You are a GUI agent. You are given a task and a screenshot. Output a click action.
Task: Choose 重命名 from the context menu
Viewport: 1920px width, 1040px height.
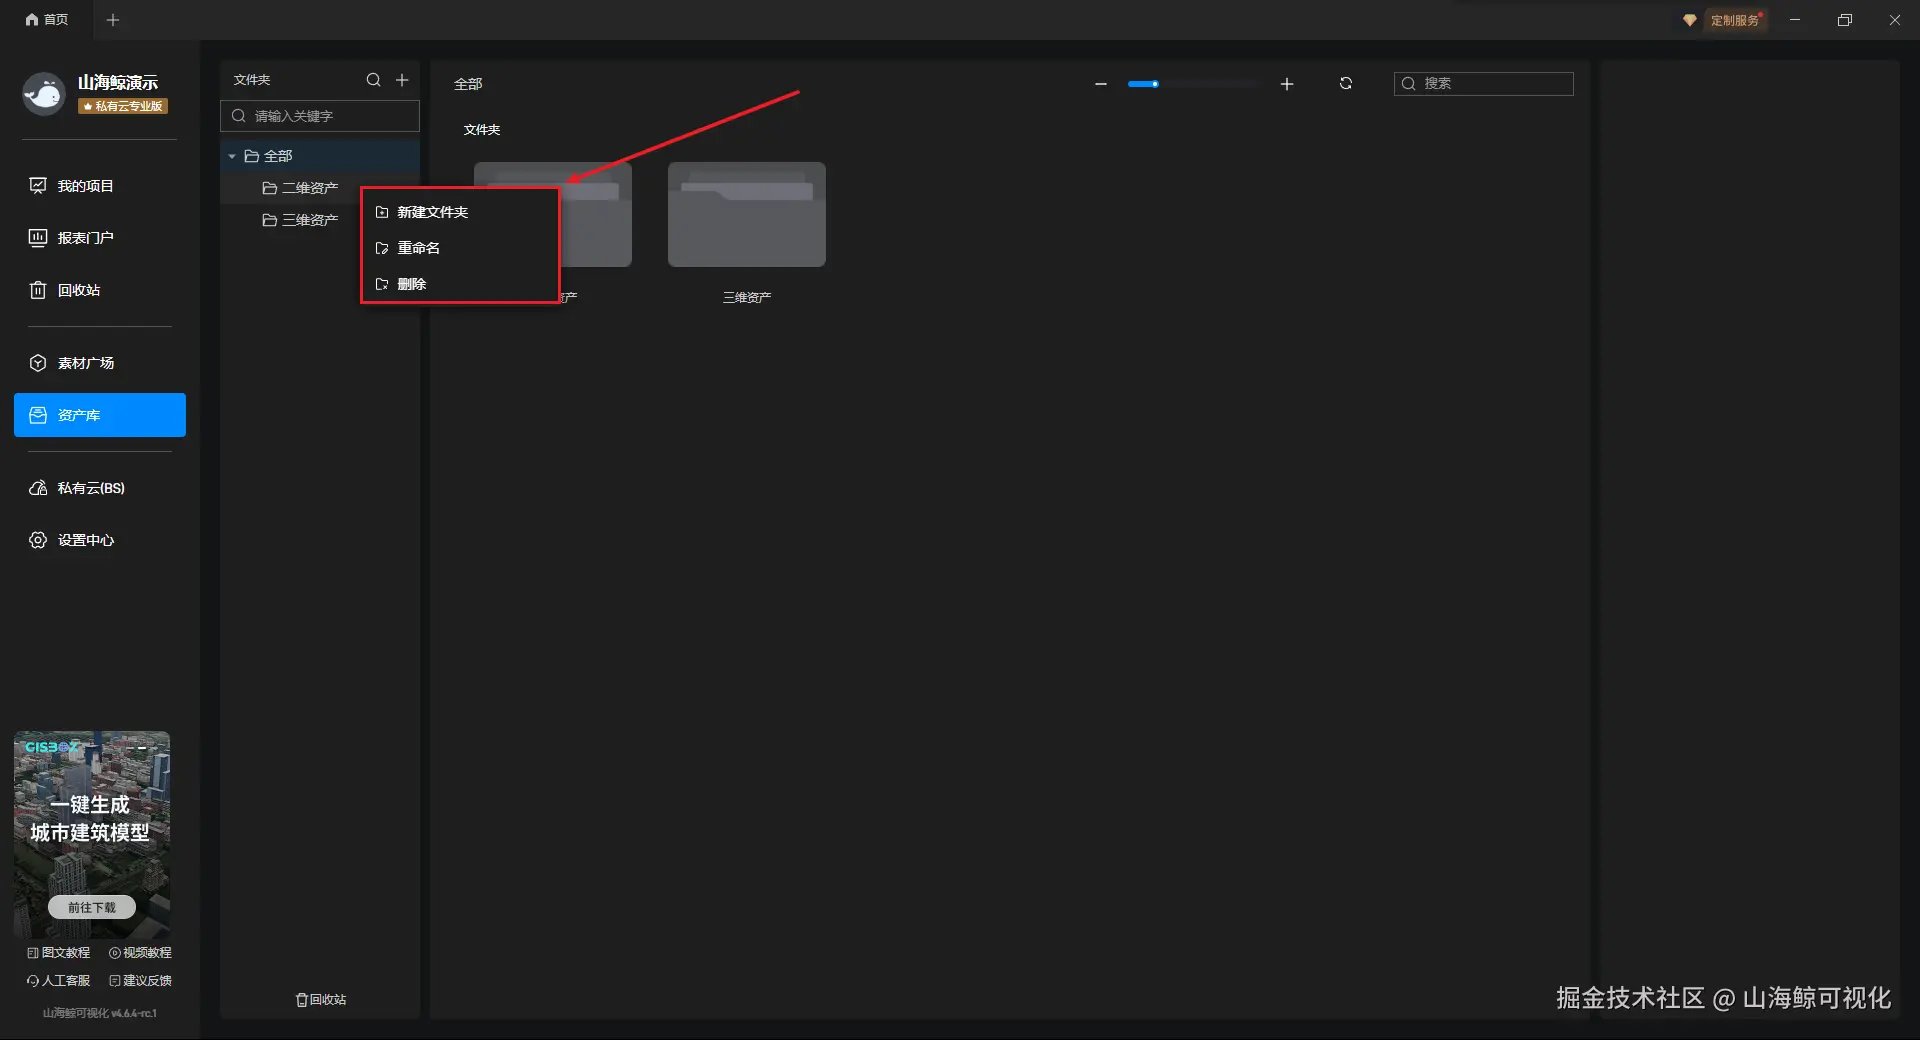(x=459, y=248)
